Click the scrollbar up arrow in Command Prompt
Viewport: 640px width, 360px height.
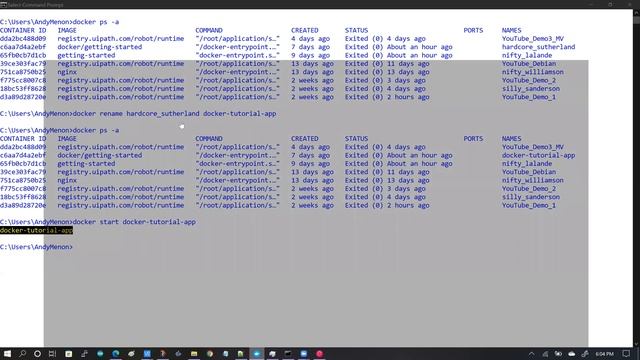point(636,12)
